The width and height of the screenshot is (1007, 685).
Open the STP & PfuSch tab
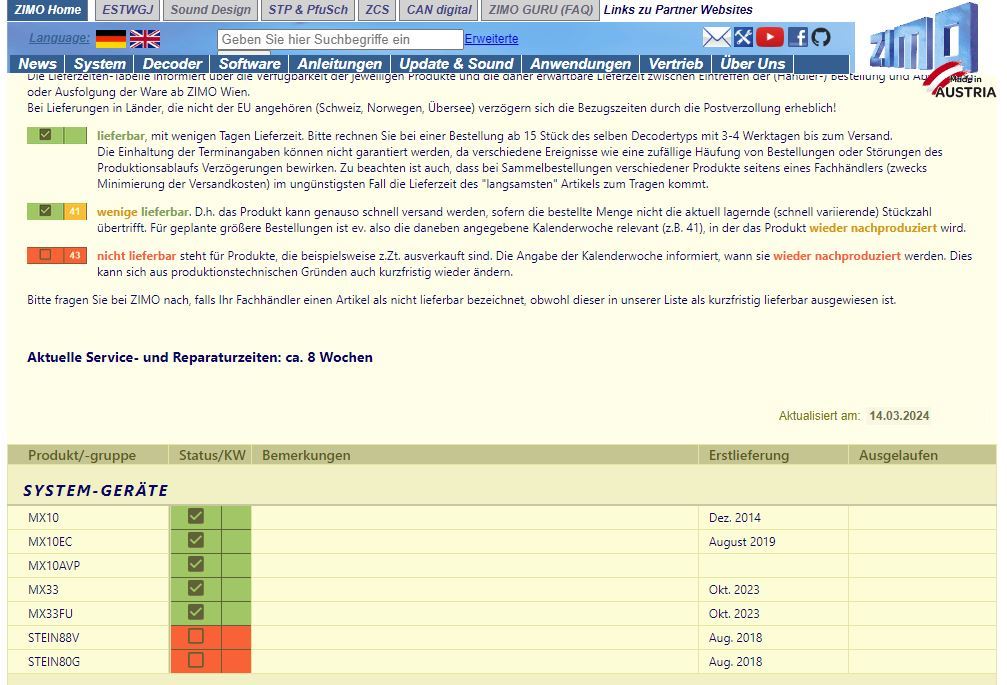(308, 10)
